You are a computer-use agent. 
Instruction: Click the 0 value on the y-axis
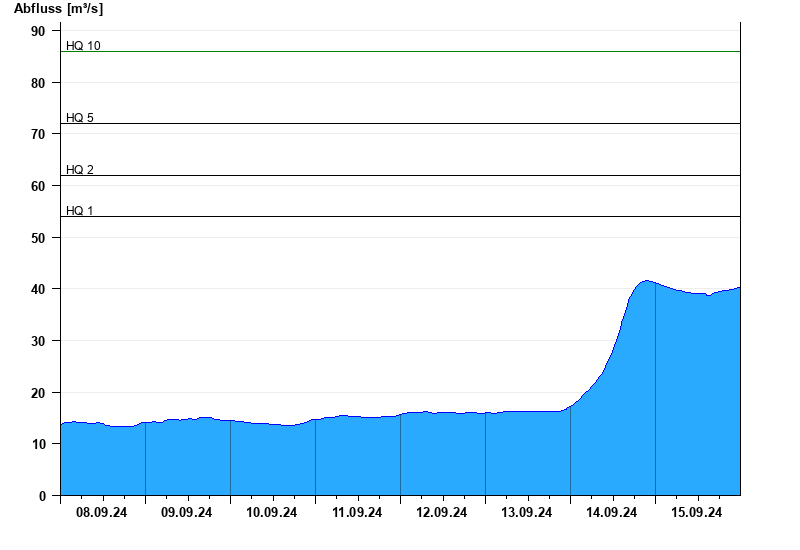[43, 496]
